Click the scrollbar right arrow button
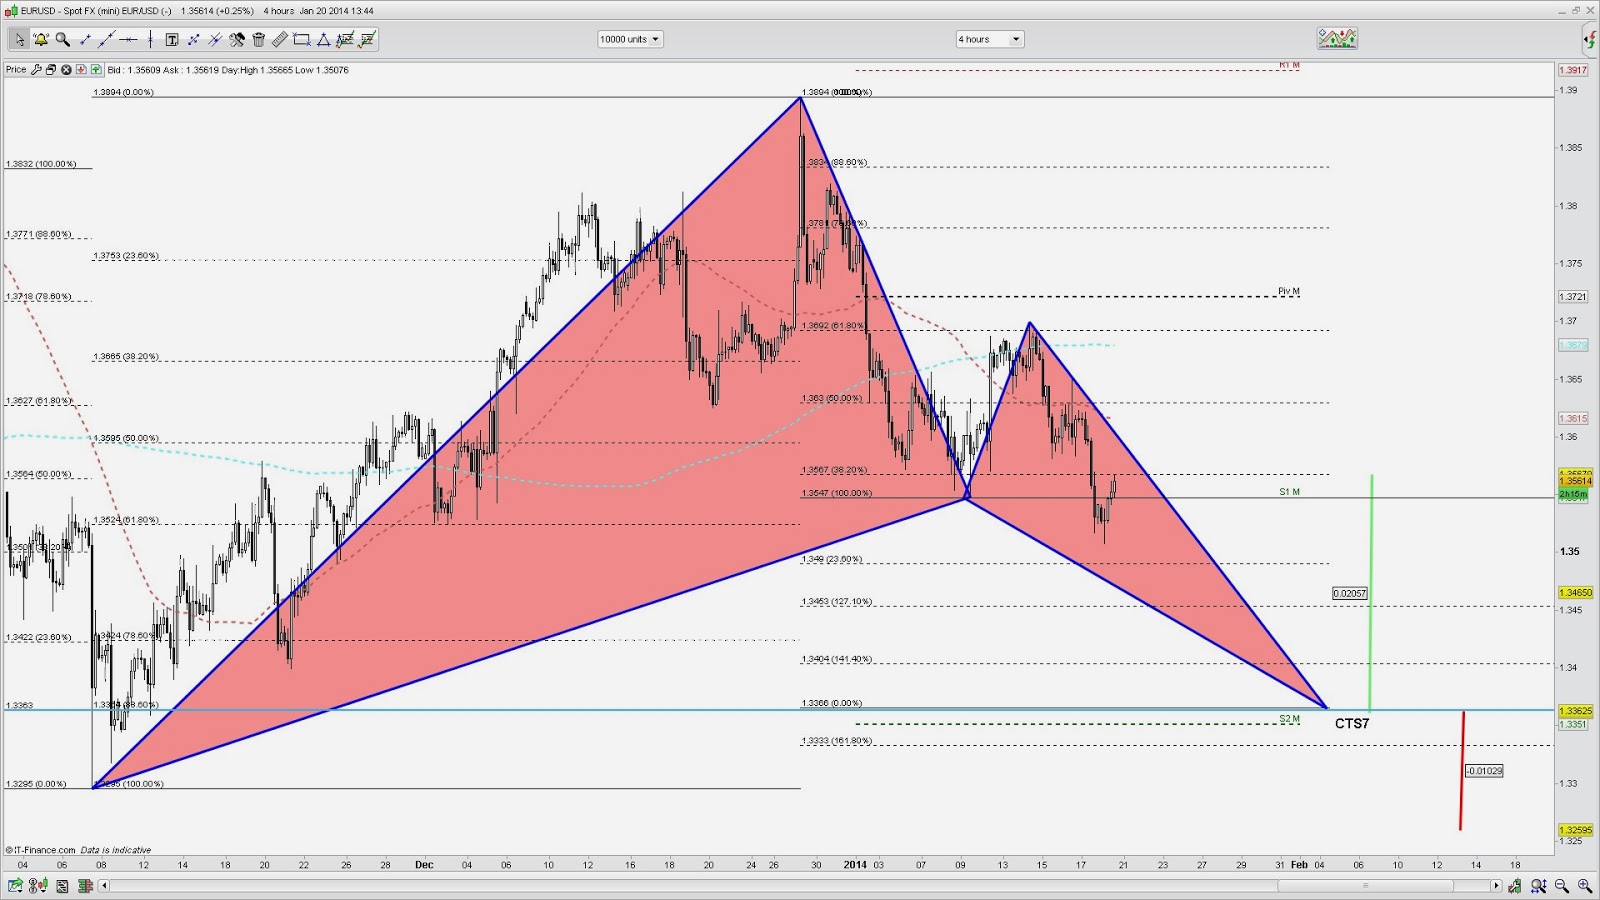Image resolution: width=1600 pixels, height=900 pixels. [1496, 886]
